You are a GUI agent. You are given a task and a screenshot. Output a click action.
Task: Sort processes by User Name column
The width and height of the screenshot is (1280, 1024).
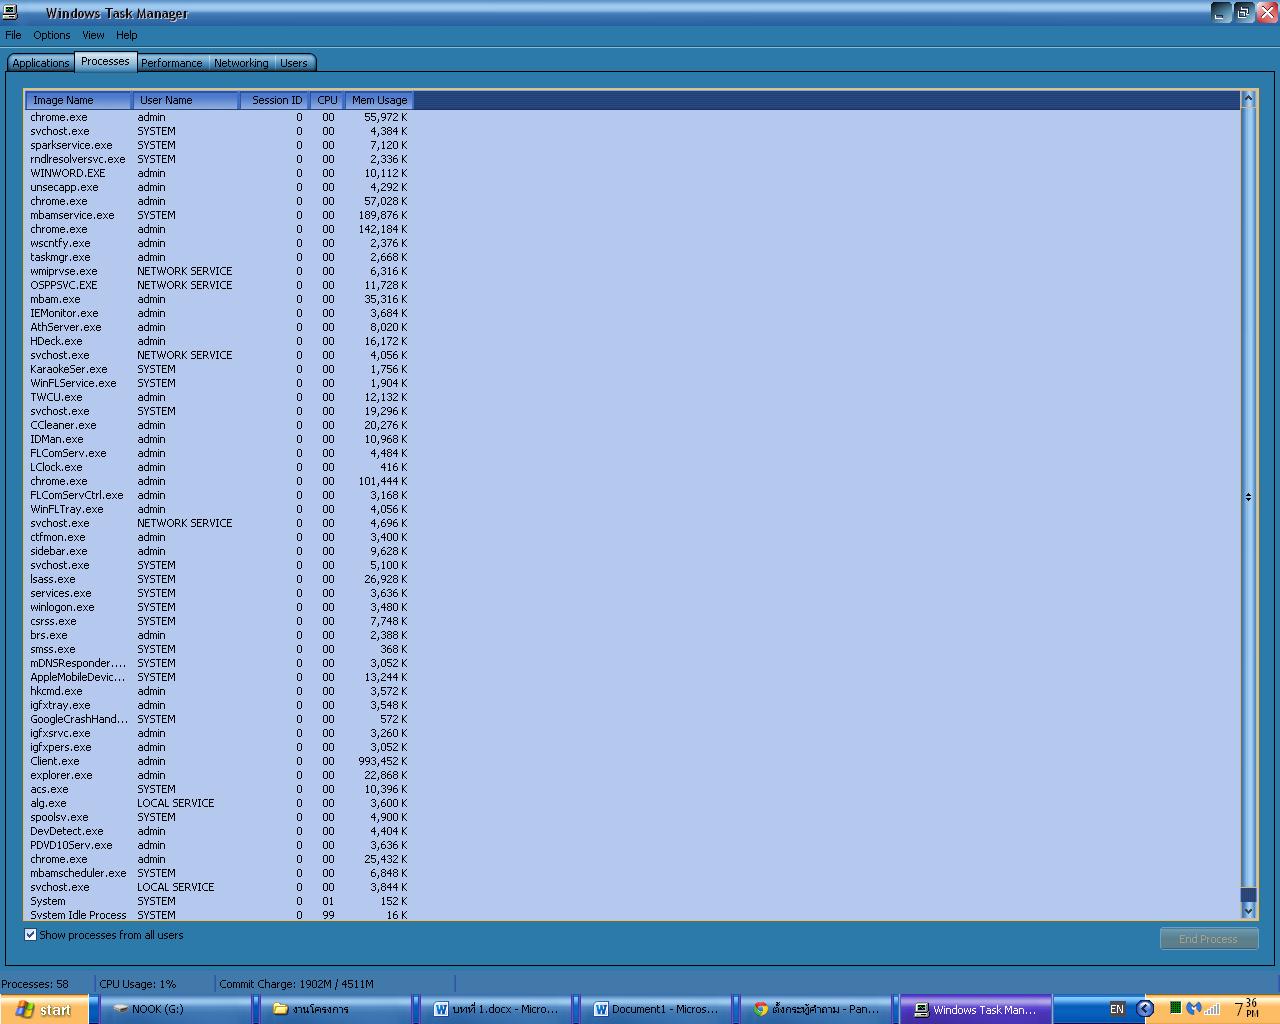coord(185,100)
